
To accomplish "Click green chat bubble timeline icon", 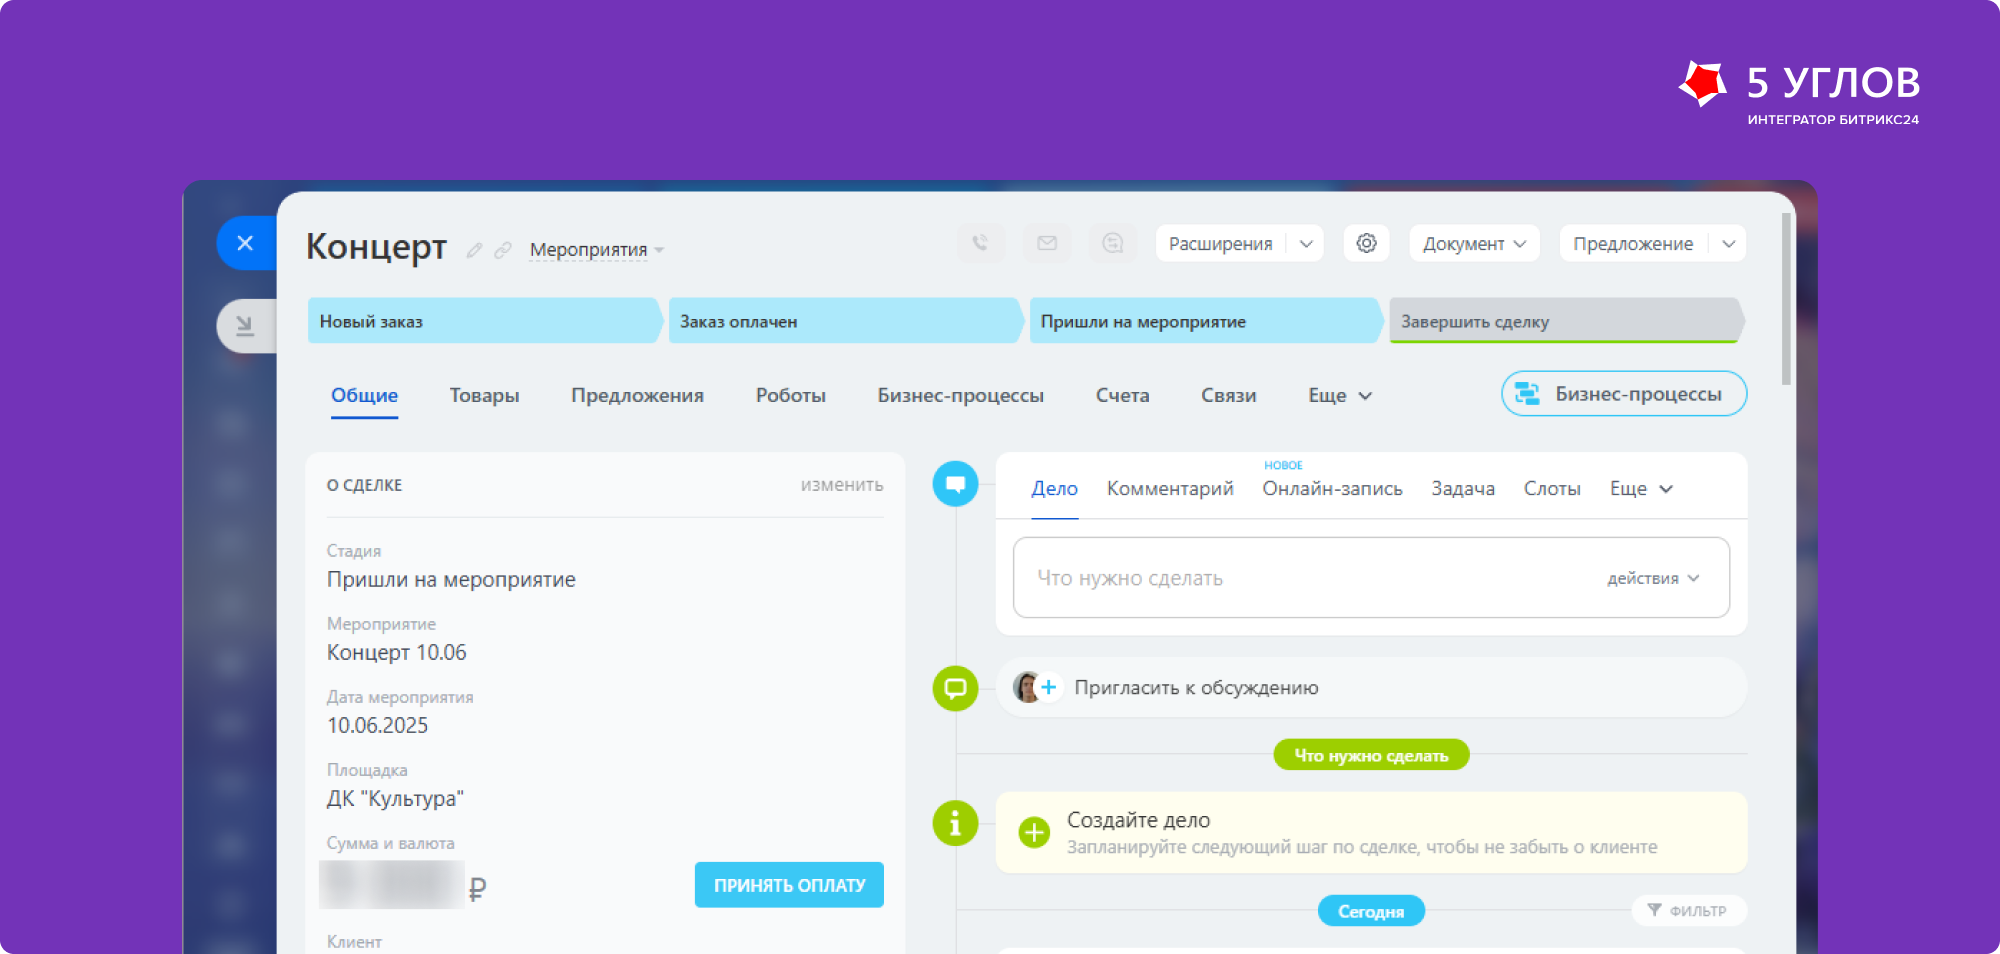I will click(x=956, y=689).
